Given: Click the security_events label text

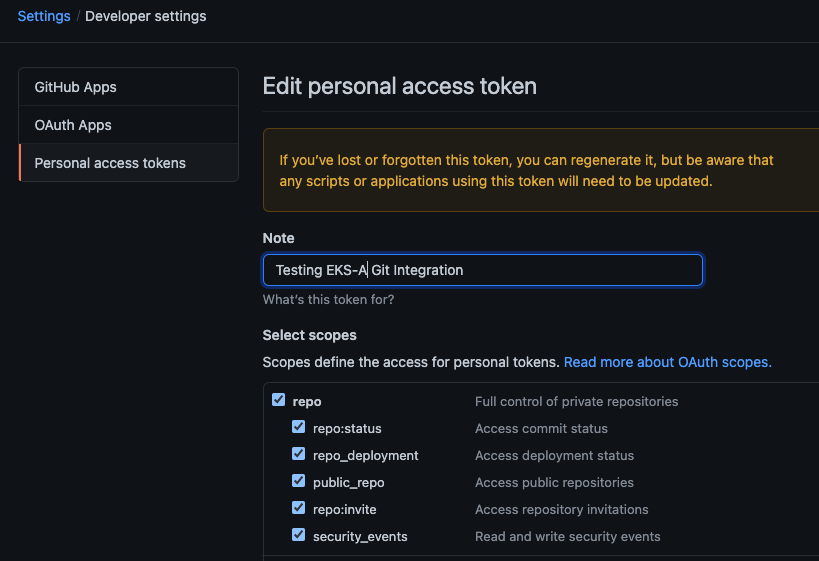Looking at the screenshot, I should [x=360, y=536].
